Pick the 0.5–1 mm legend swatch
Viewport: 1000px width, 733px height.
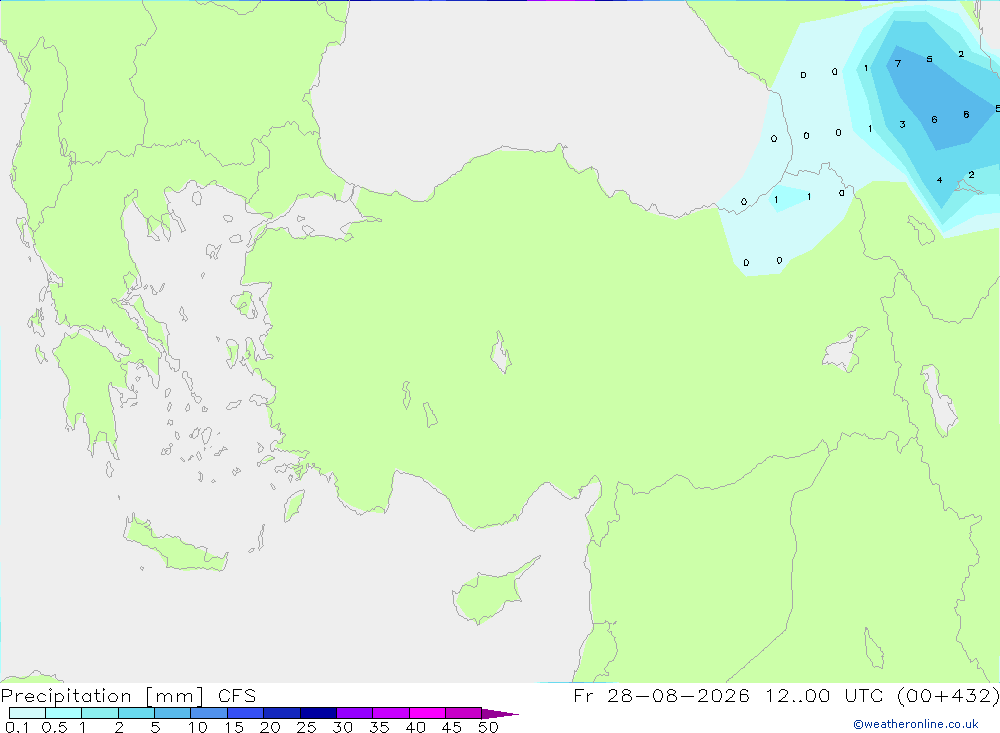pos(63,713)
